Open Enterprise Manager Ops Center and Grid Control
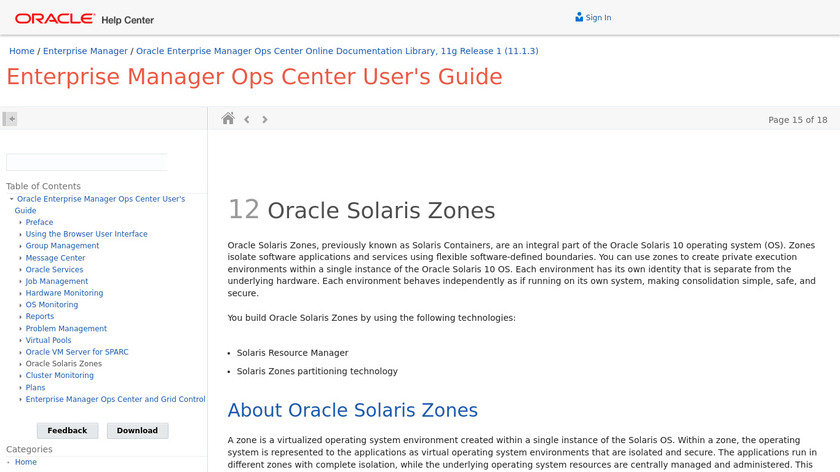 [x=115, y=399]
